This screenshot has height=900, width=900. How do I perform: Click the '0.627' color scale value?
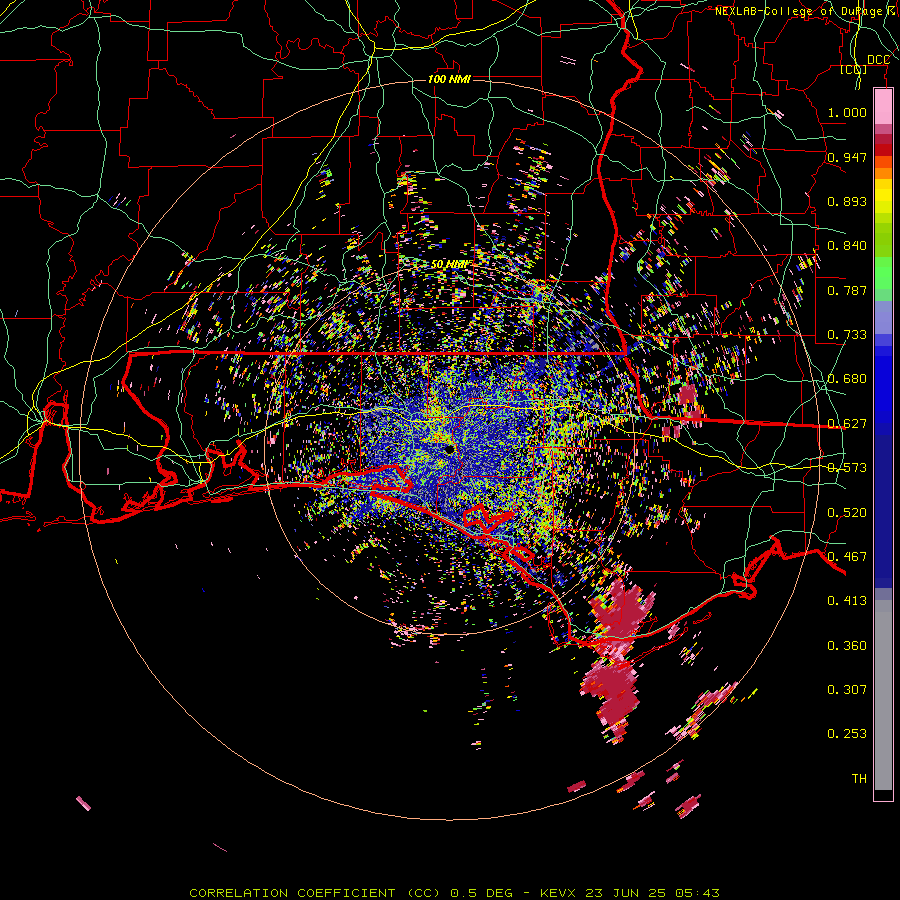point(847,424)
